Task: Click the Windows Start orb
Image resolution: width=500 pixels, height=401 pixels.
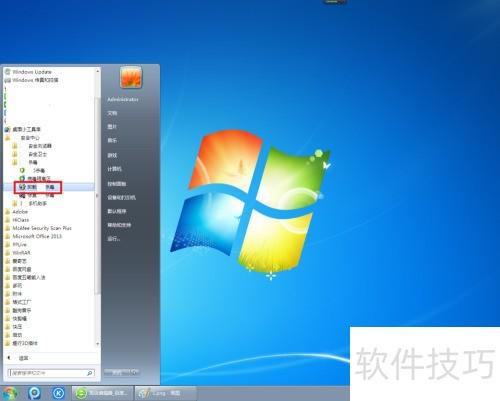Action: (x=9, y=394)
